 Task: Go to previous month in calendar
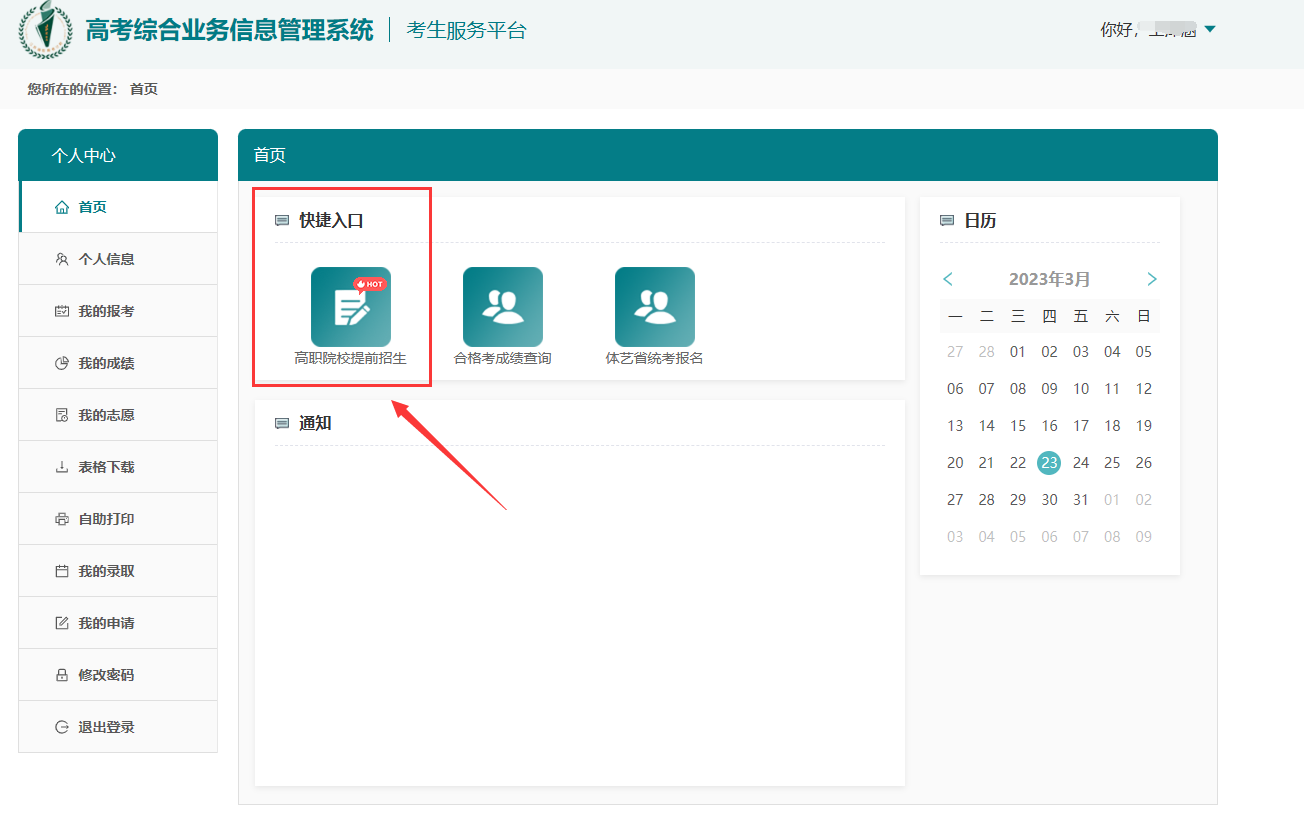coord(948,279)
